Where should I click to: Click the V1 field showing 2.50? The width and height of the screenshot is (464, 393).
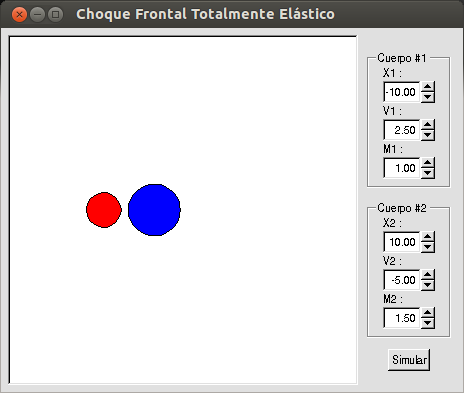coord(402,130)
